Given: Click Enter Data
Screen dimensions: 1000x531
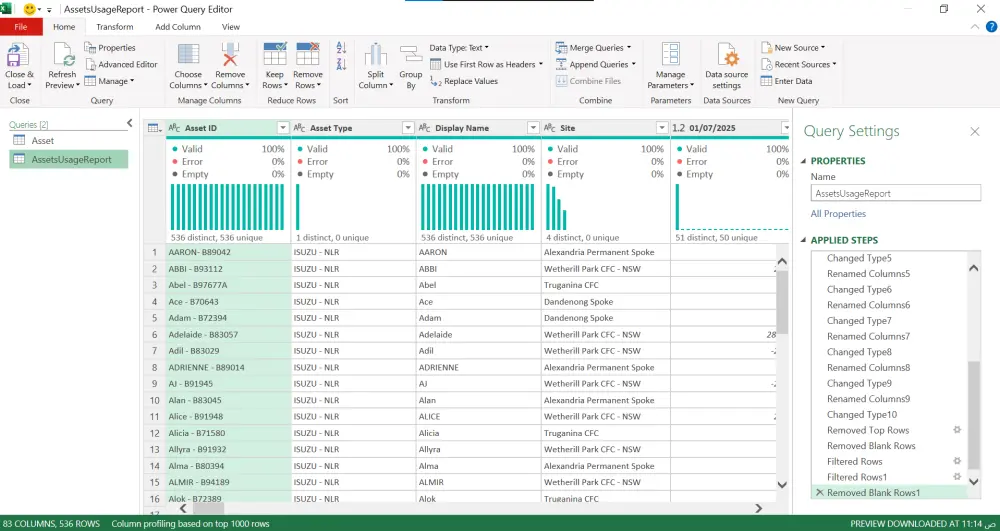Looking at the screenshot, I should [x=786, y=81].
